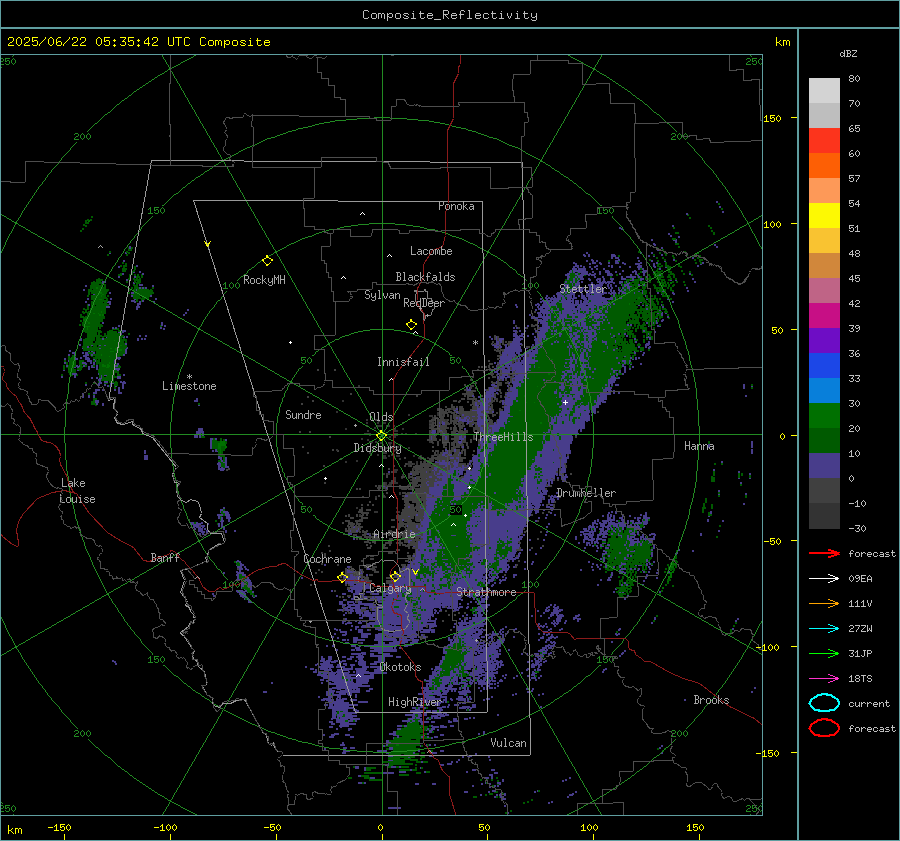This screenshot has height=841, width=900.
Task: Click the 65 dBZ red color swatch
Action: [824, 141]
